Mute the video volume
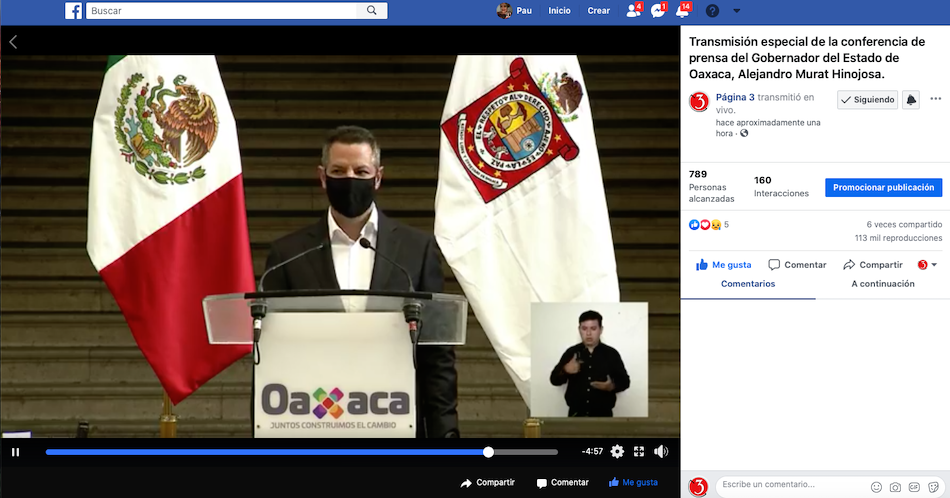950x498 pixels. pyautogui.click(x=661, y=451)
